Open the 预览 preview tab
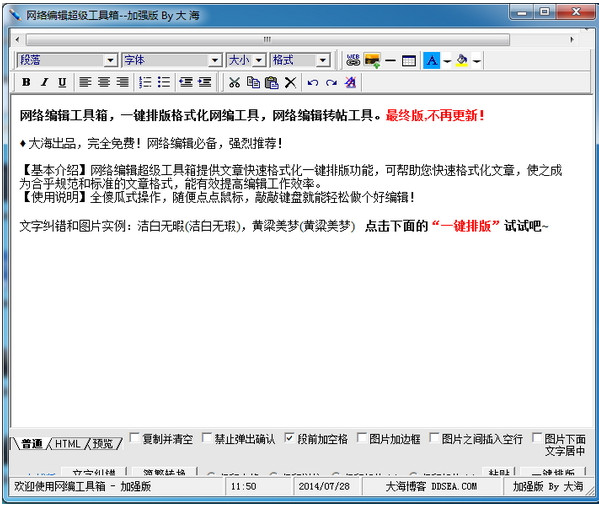The width and height of the screenshot is (599, 506). (103, 444)
